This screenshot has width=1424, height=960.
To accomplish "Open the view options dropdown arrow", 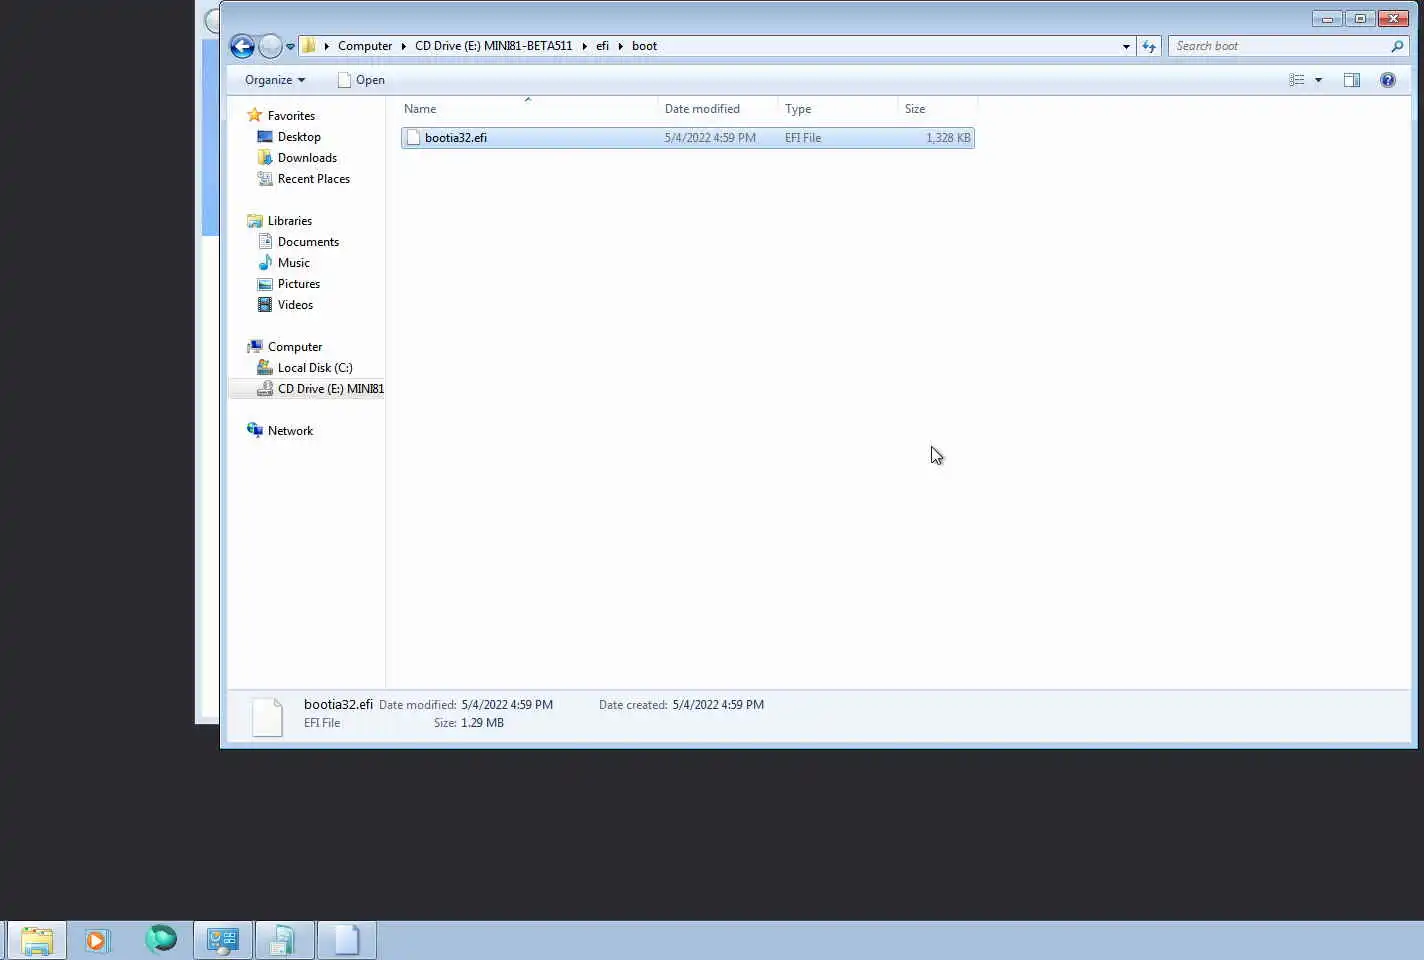I will pos(1318,80).
